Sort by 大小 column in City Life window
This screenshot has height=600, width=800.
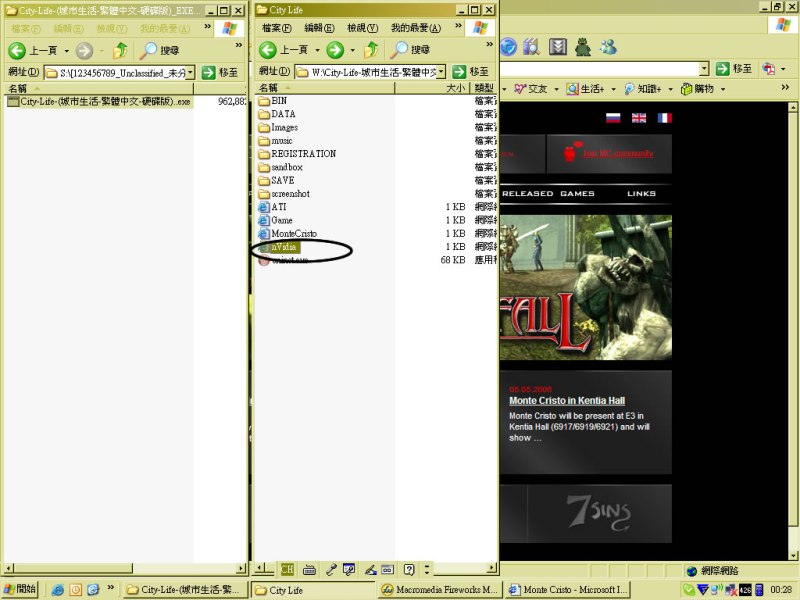(x=432, y=88)
